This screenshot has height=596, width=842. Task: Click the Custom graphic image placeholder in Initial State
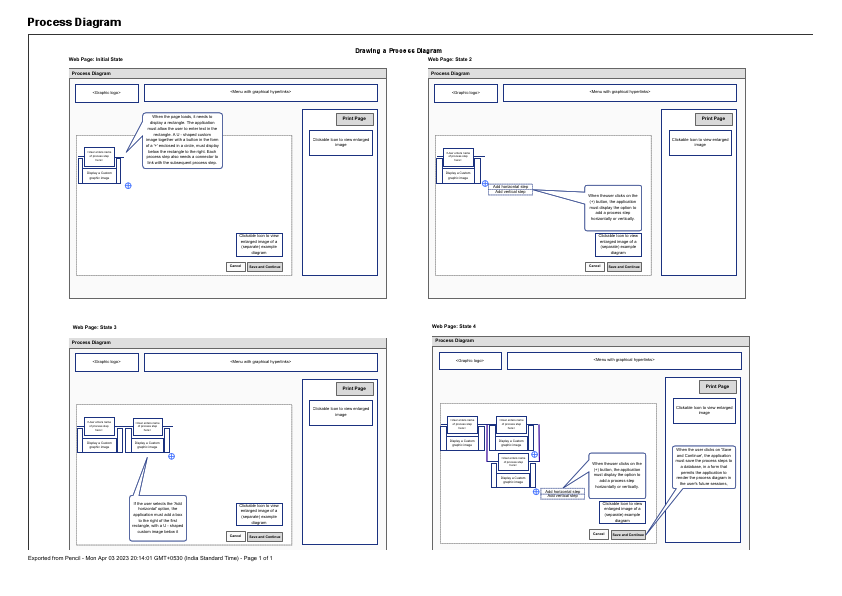[100, 177]
